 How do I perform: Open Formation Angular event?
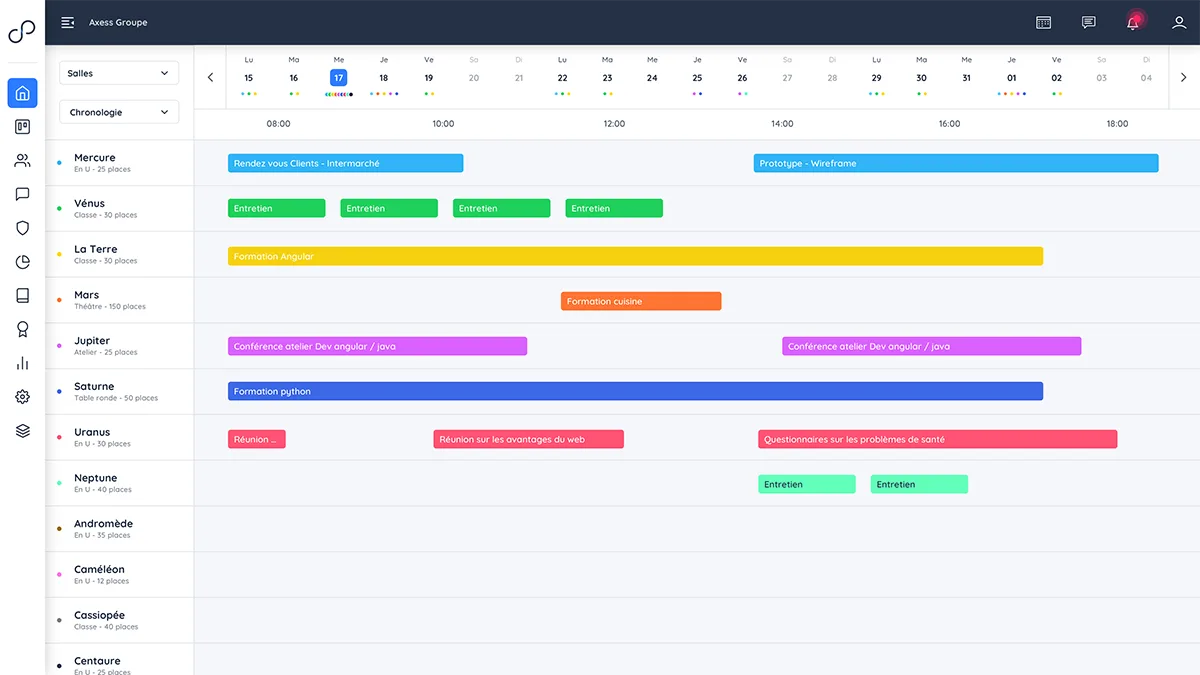[x=635, y=256]
